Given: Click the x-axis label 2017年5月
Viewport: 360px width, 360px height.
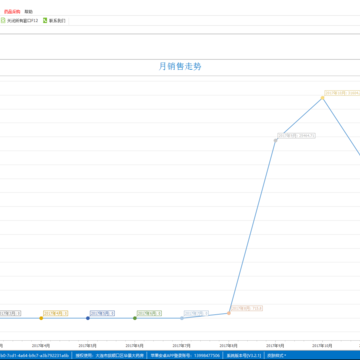Looking at the screenshot, I should click(x=88, y=346).
